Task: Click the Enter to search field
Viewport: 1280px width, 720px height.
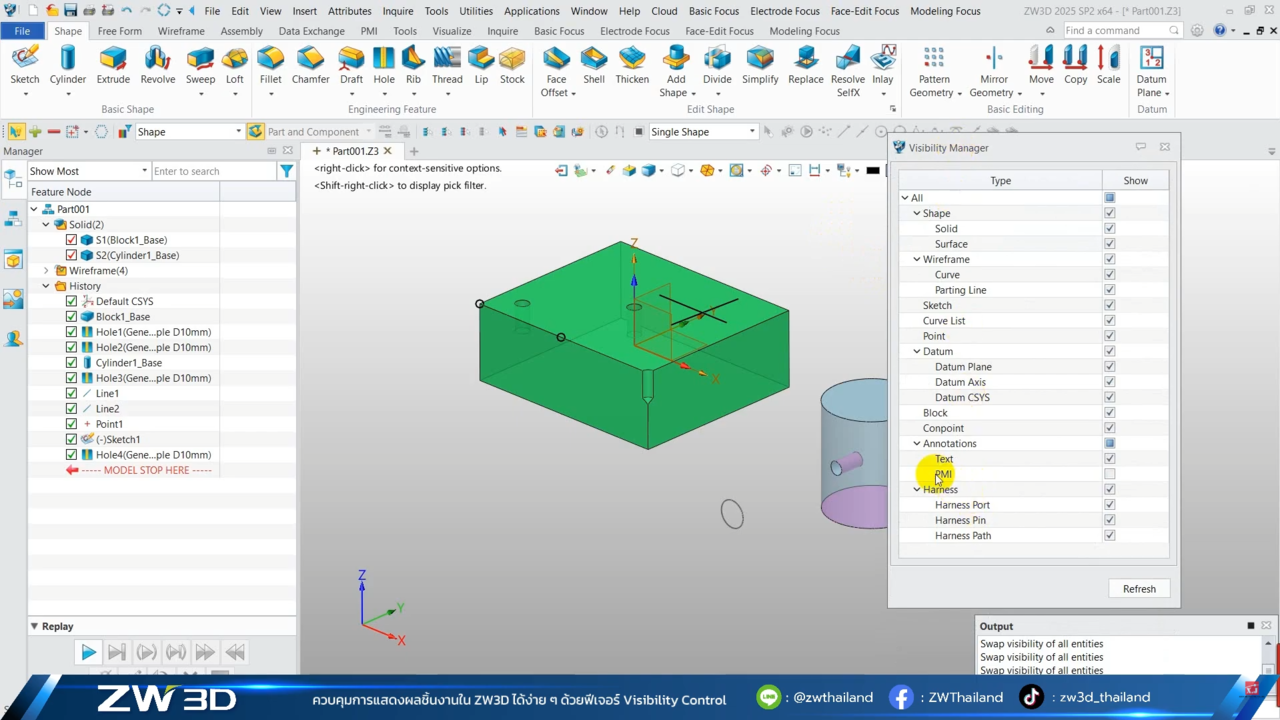Action: (x=212, y=171)
